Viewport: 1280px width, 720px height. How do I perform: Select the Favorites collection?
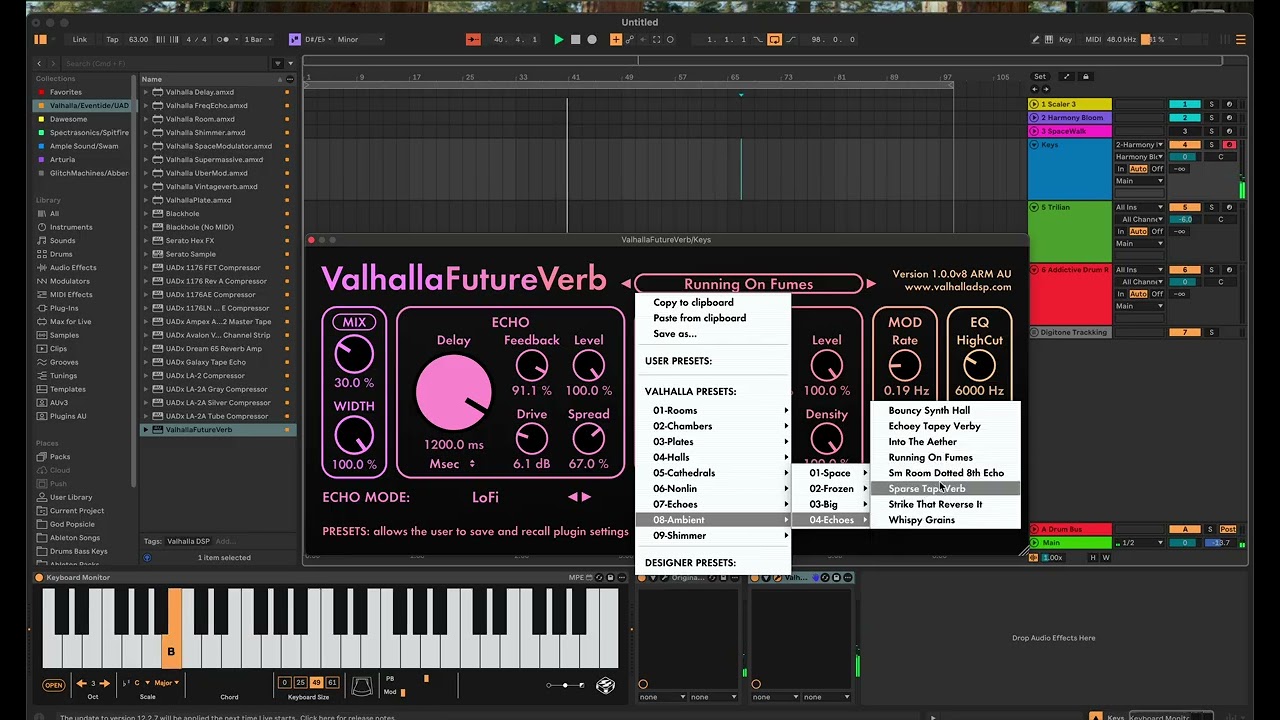click(x=67, y=92)
